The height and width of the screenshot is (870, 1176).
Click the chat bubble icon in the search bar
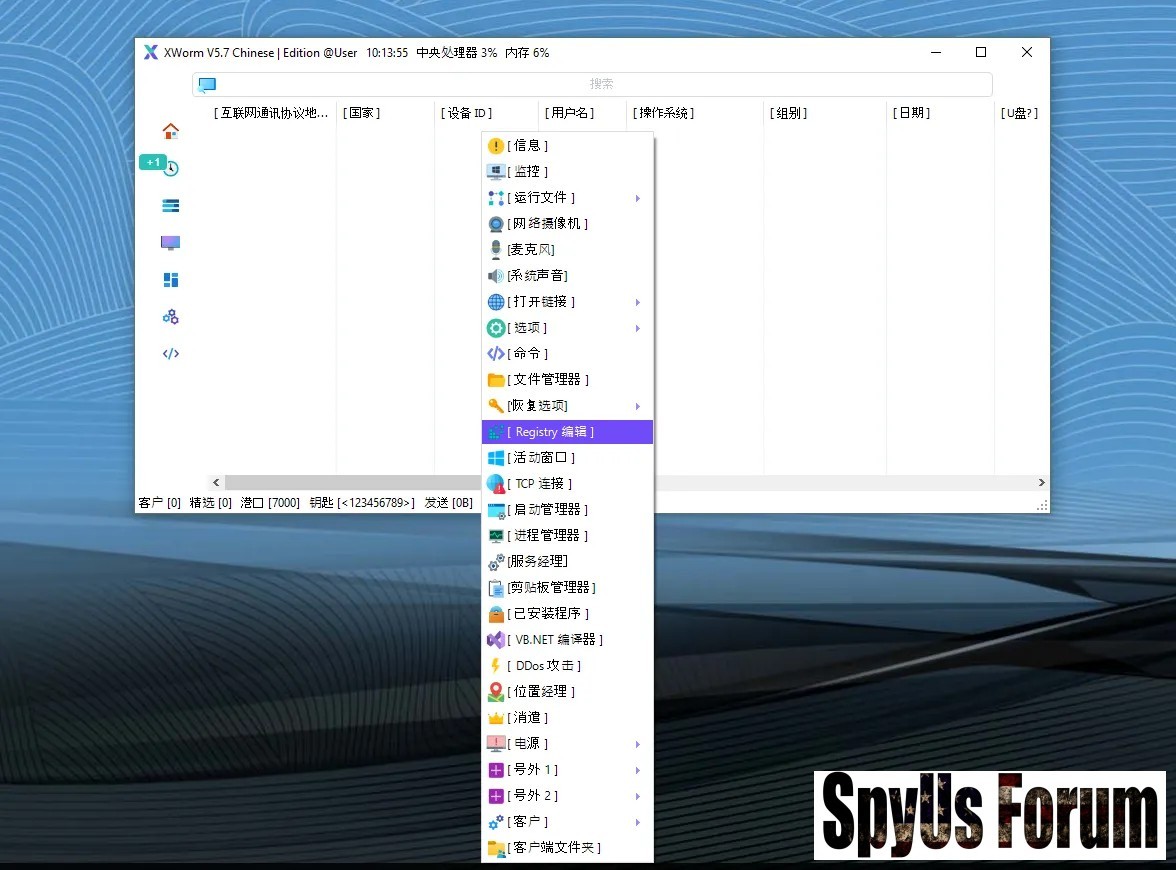207,85
